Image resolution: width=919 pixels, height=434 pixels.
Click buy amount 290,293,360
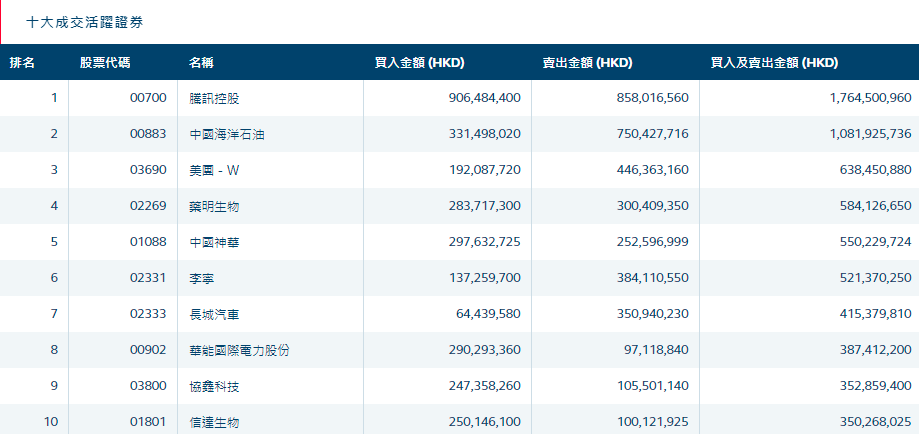[484, 351]
